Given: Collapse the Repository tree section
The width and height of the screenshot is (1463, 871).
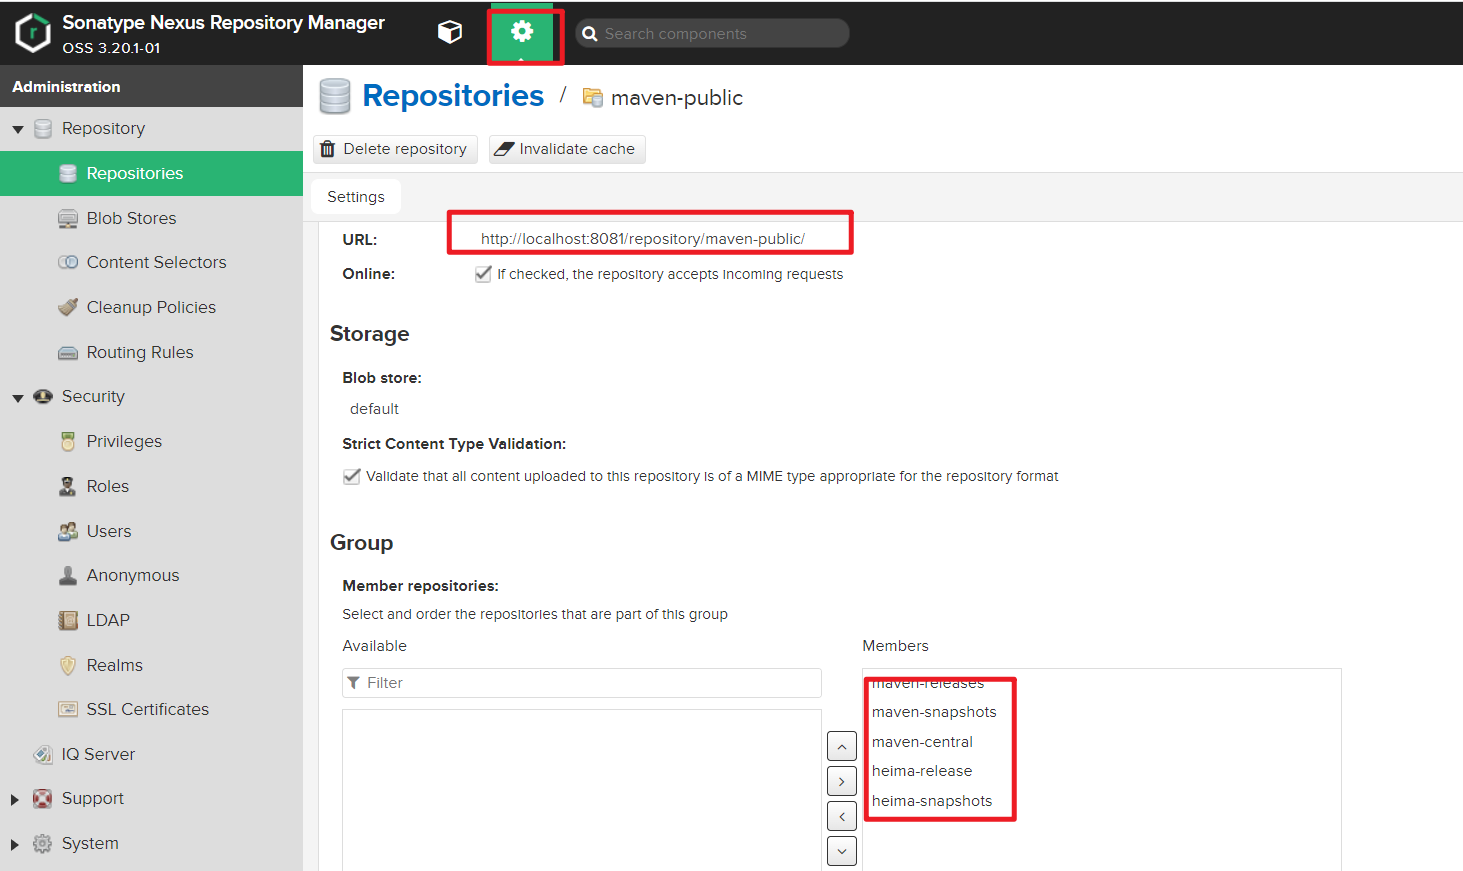Looking at the screenshot, I should point(18,129).
